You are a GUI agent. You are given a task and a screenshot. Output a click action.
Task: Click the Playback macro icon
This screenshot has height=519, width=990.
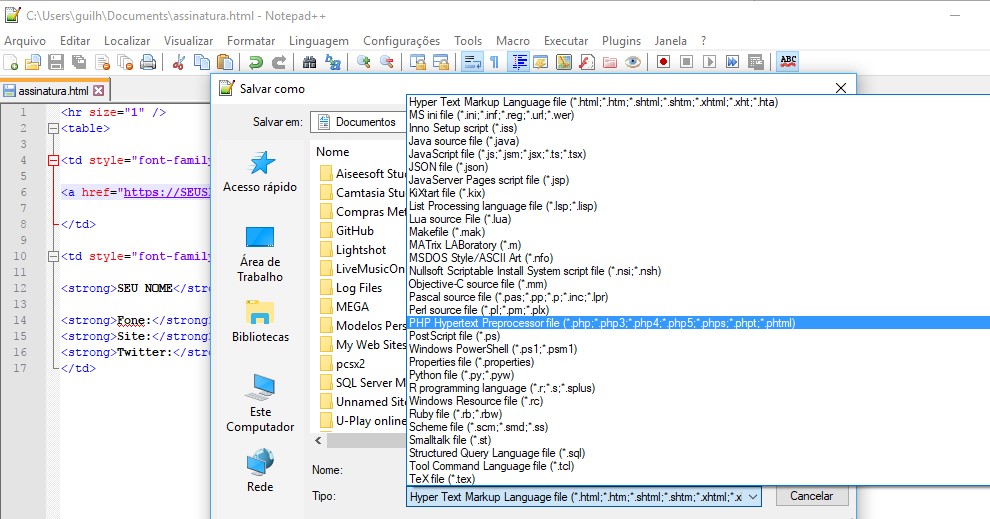click(710, 62)
